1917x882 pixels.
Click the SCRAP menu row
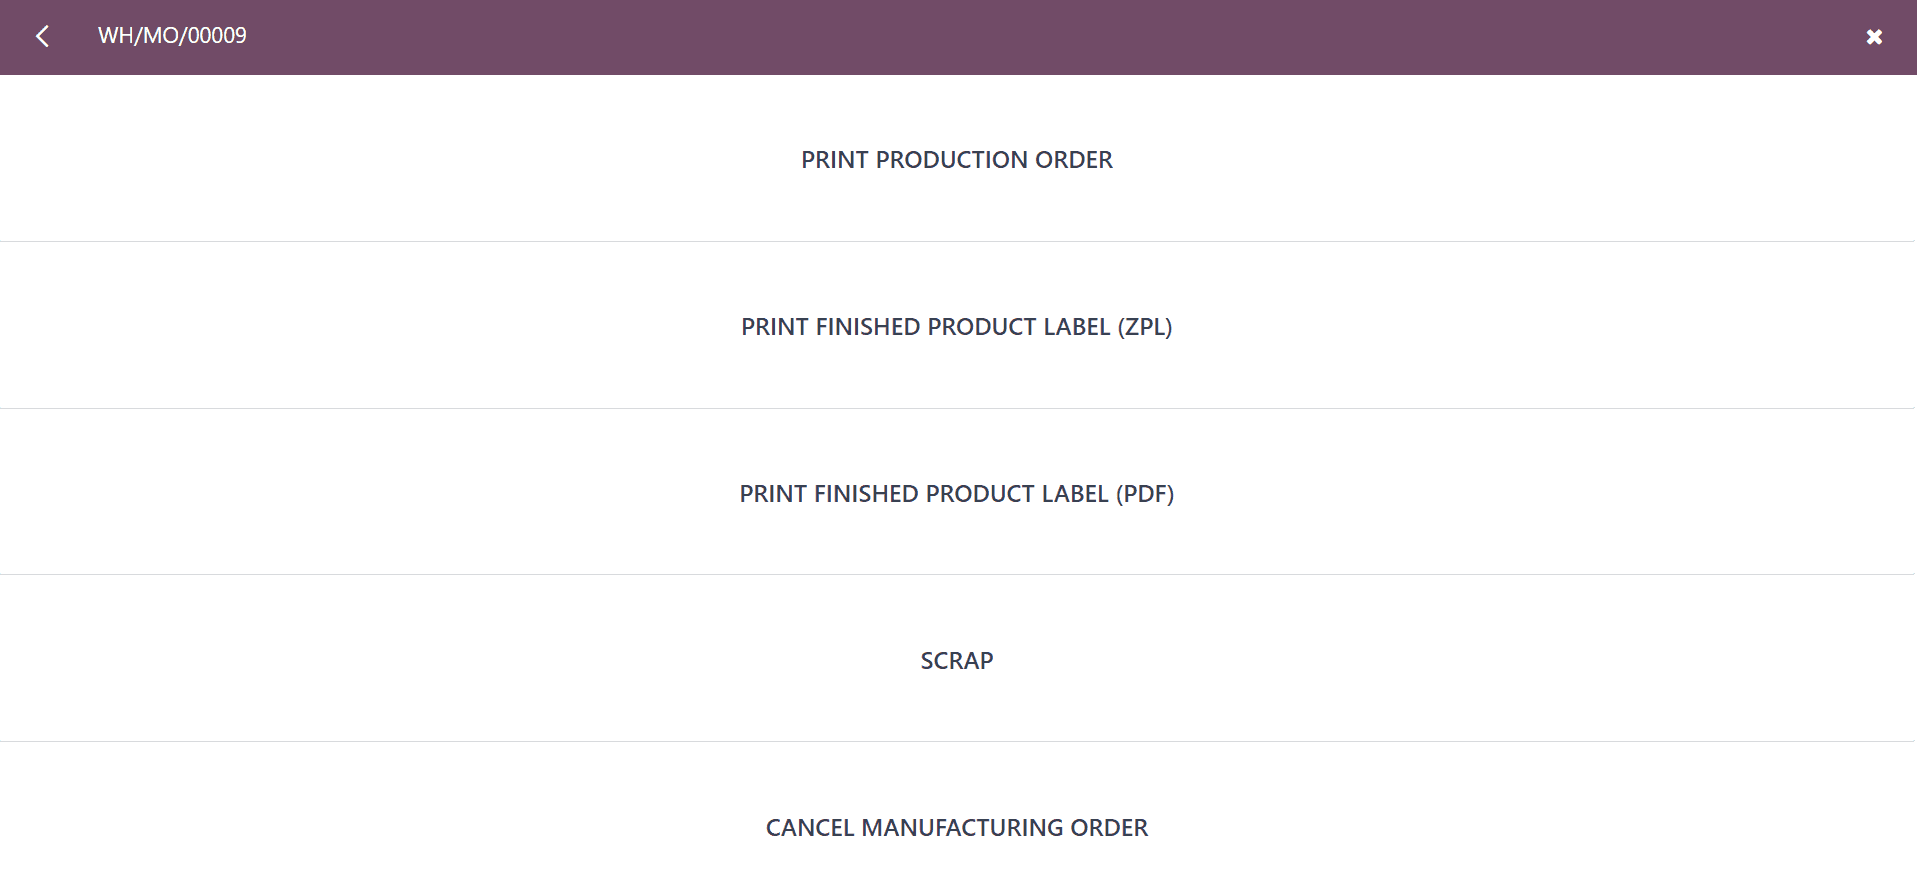coord(957,660)
